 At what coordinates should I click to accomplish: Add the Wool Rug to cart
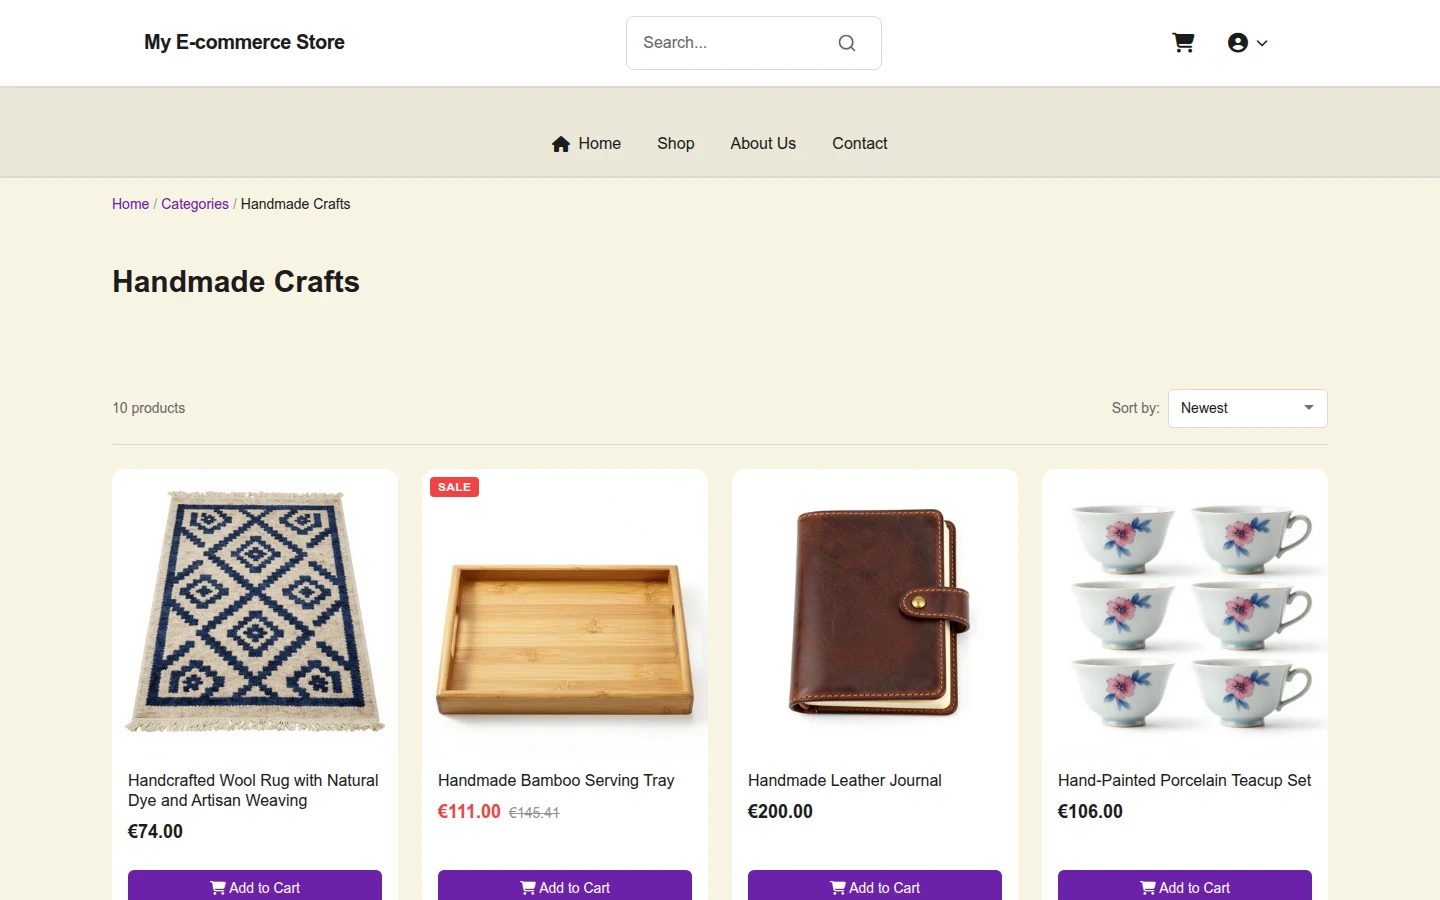(x=255, y=886)
